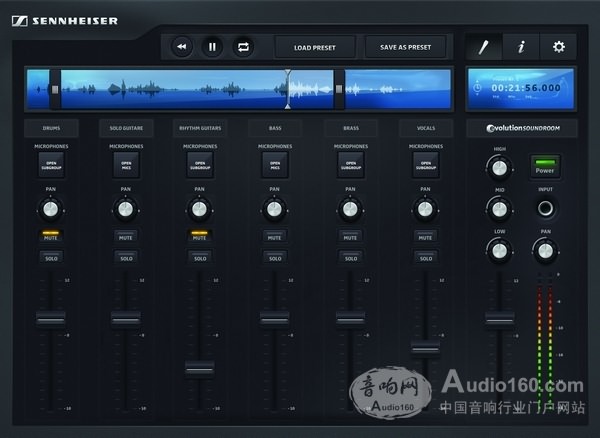Click the Vocals volume fader
This screenshot has width=600, height=438.
click(425, 348)
